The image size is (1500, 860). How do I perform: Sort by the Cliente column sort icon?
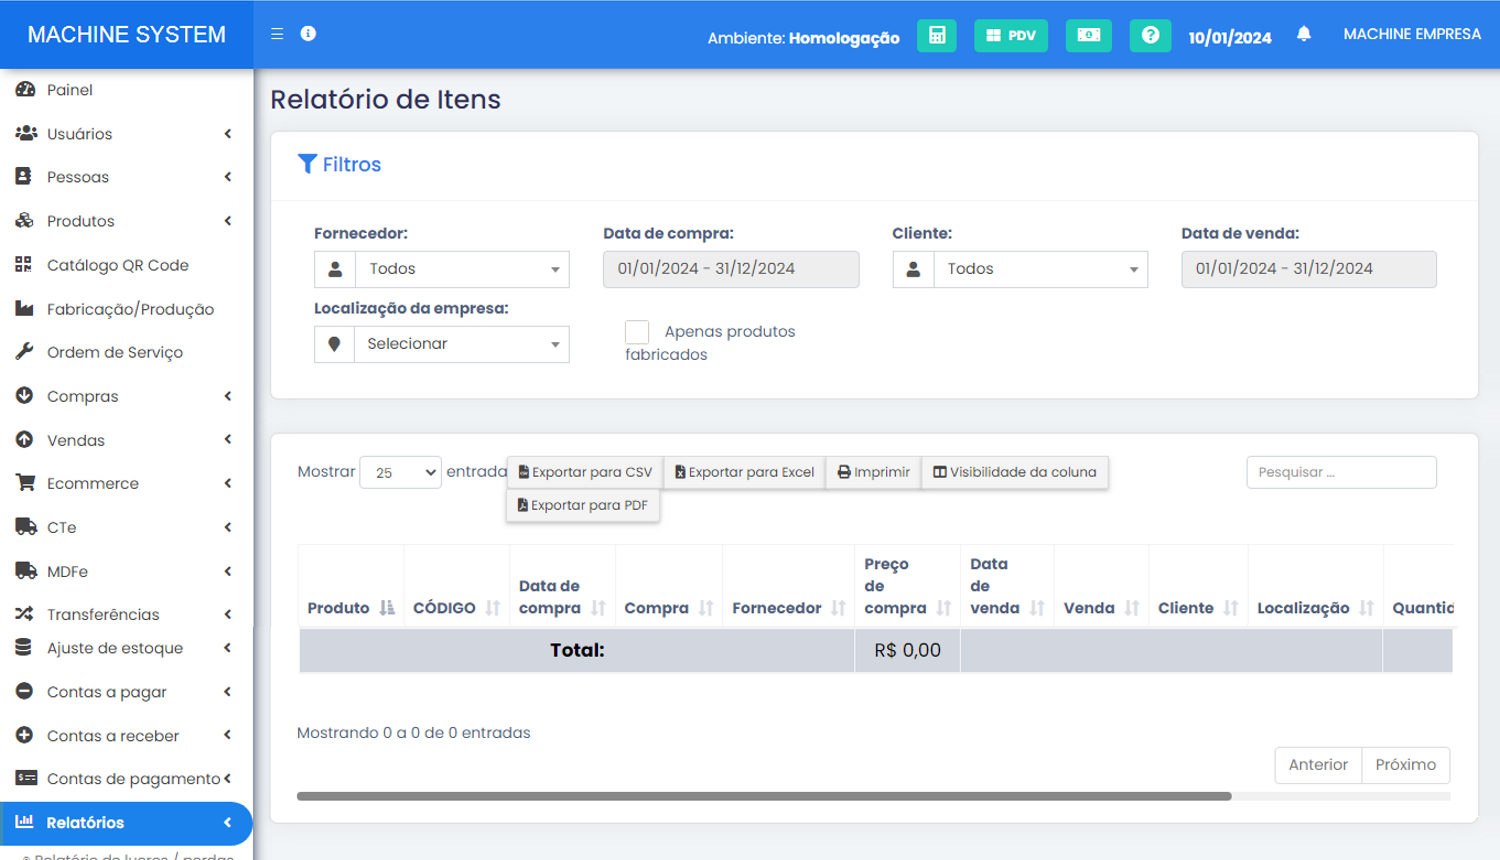(1231, 608)
